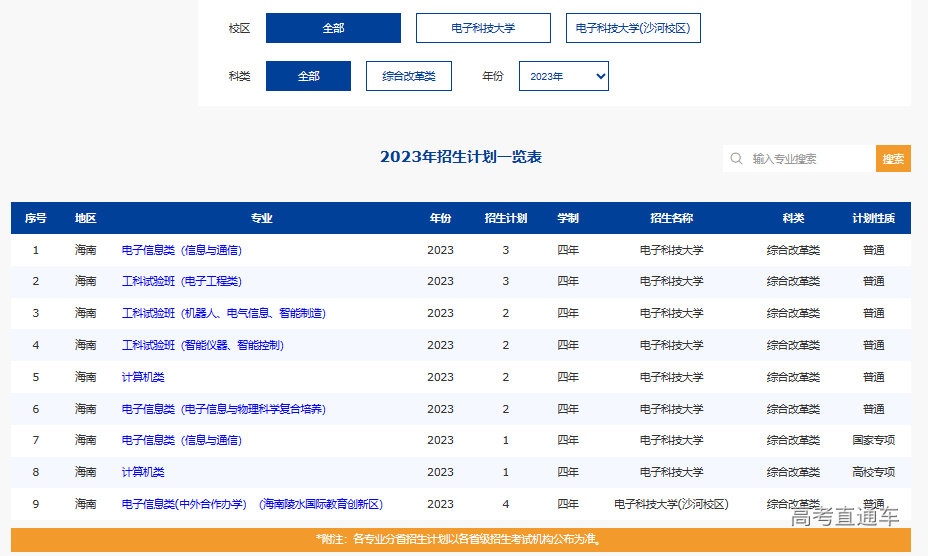Click the 计划性质 column header
This screenshot has width=928, height=556.
[874, 218]
